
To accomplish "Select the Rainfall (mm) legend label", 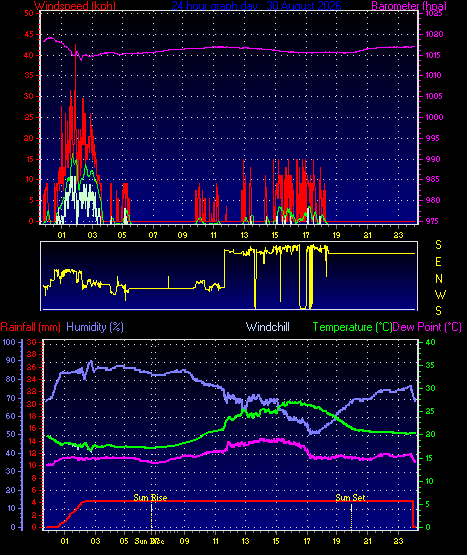I will pos(30,327).
